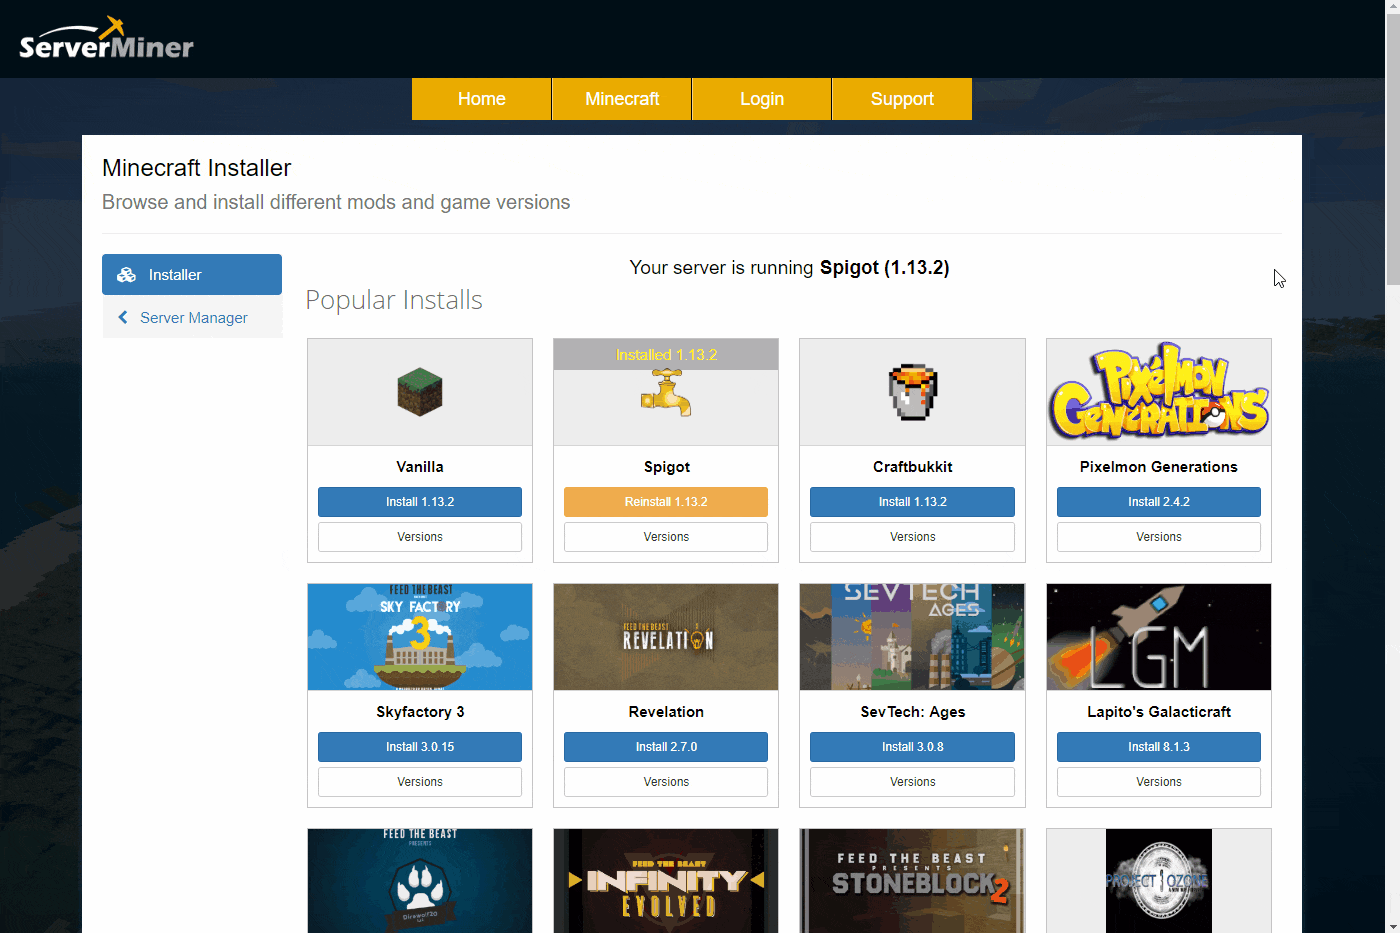
Task: View Skyfactory 3 versions
Action: (x=420, y=782)
